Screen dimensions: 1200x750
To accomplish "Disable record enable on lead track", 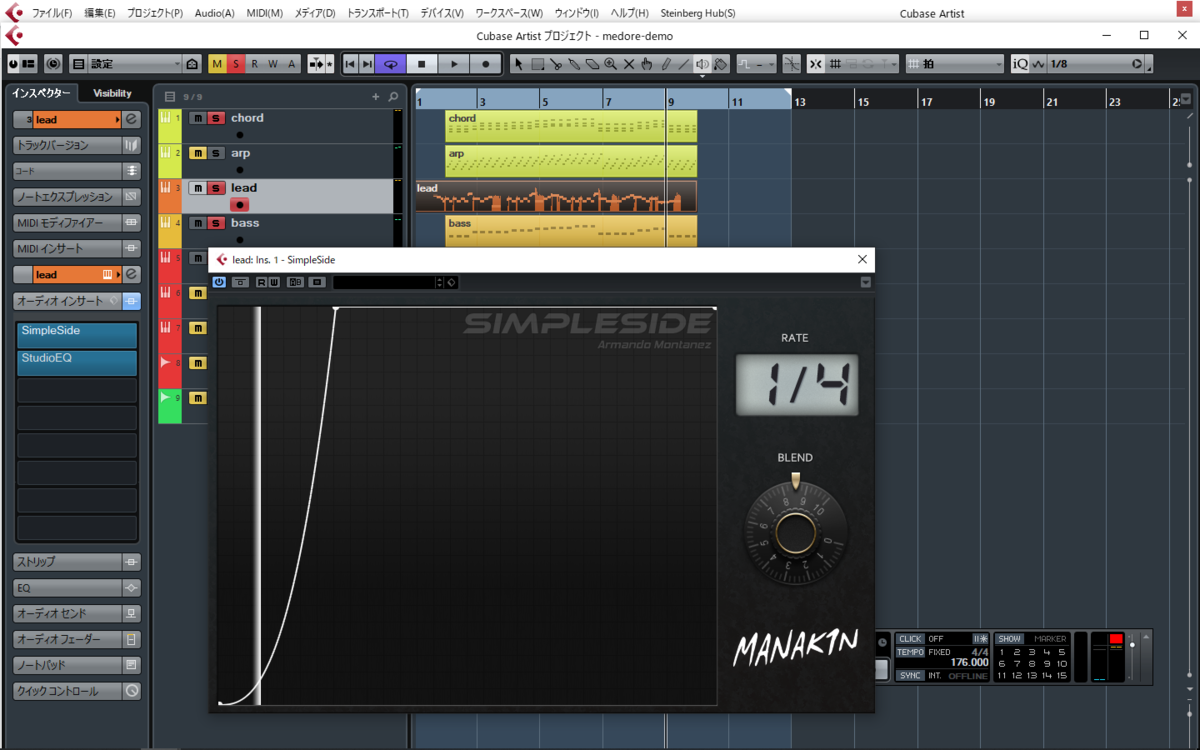I will [239, 204].
